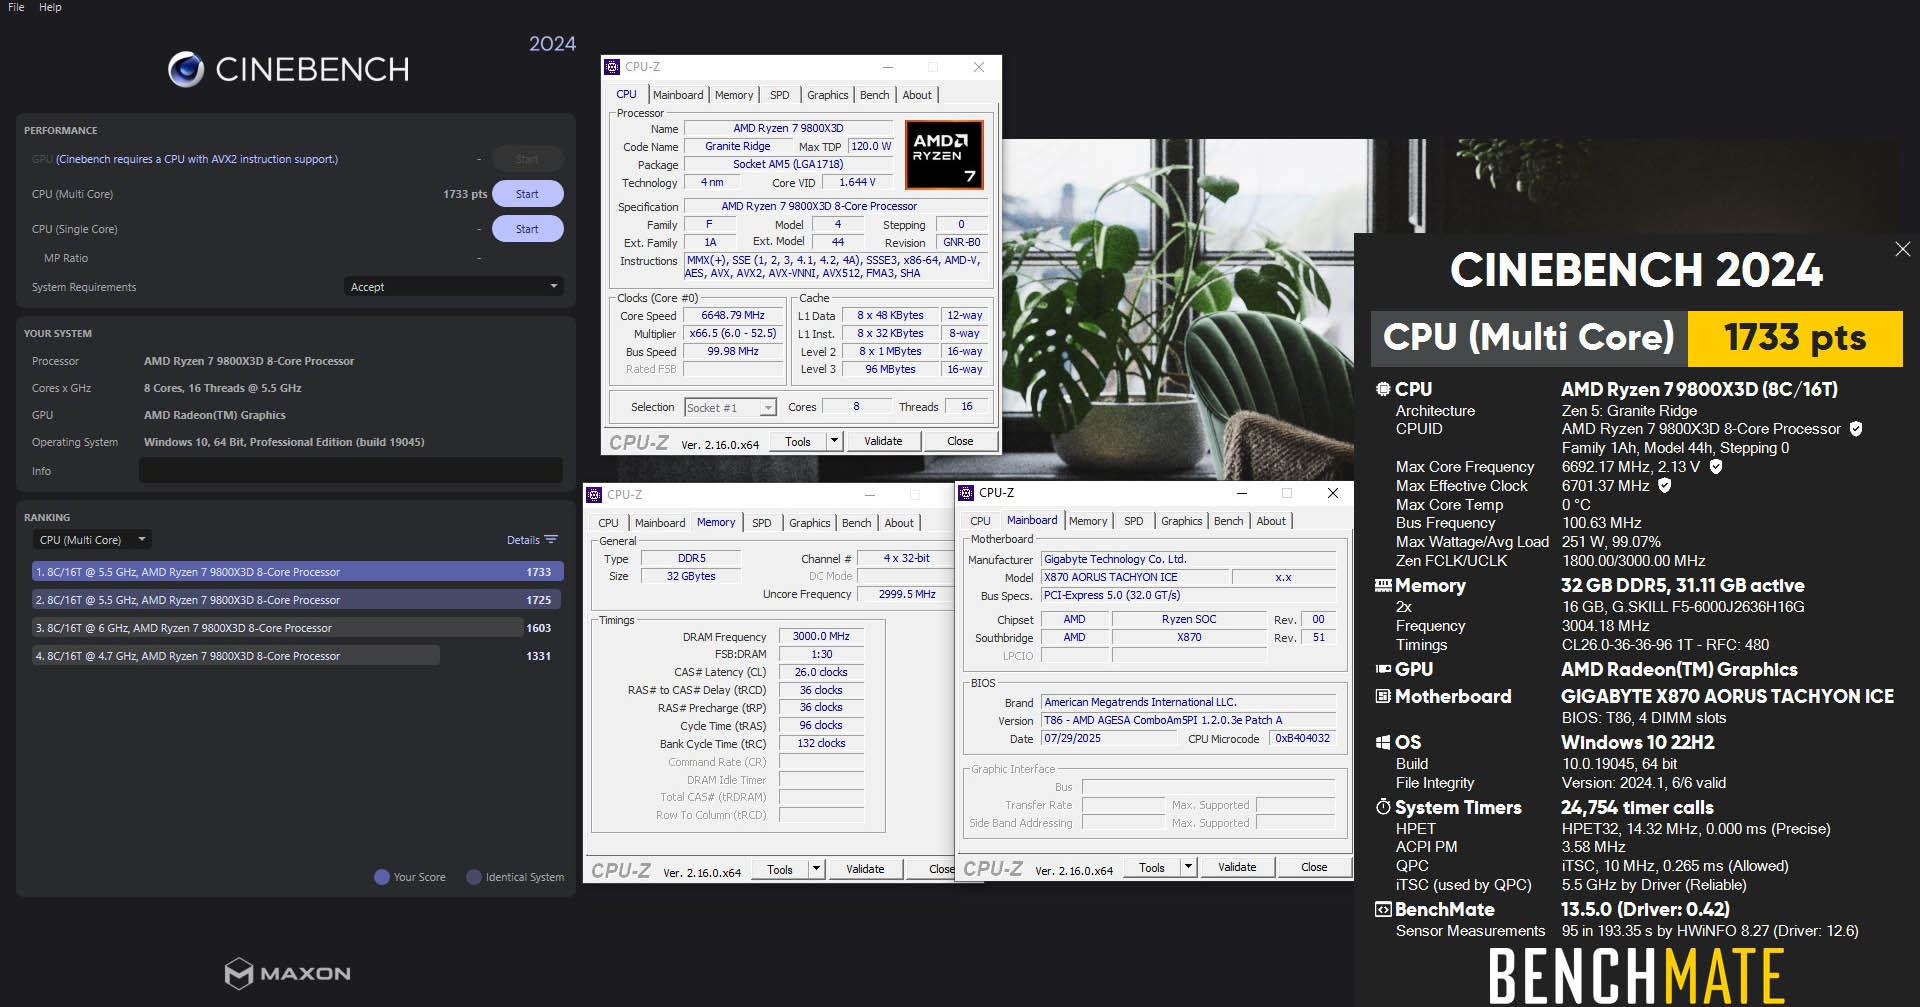Close the Mainboard CPU-Z window
The width and height of the screenshot is (1920, 1007).
(x=1332, y=493)
